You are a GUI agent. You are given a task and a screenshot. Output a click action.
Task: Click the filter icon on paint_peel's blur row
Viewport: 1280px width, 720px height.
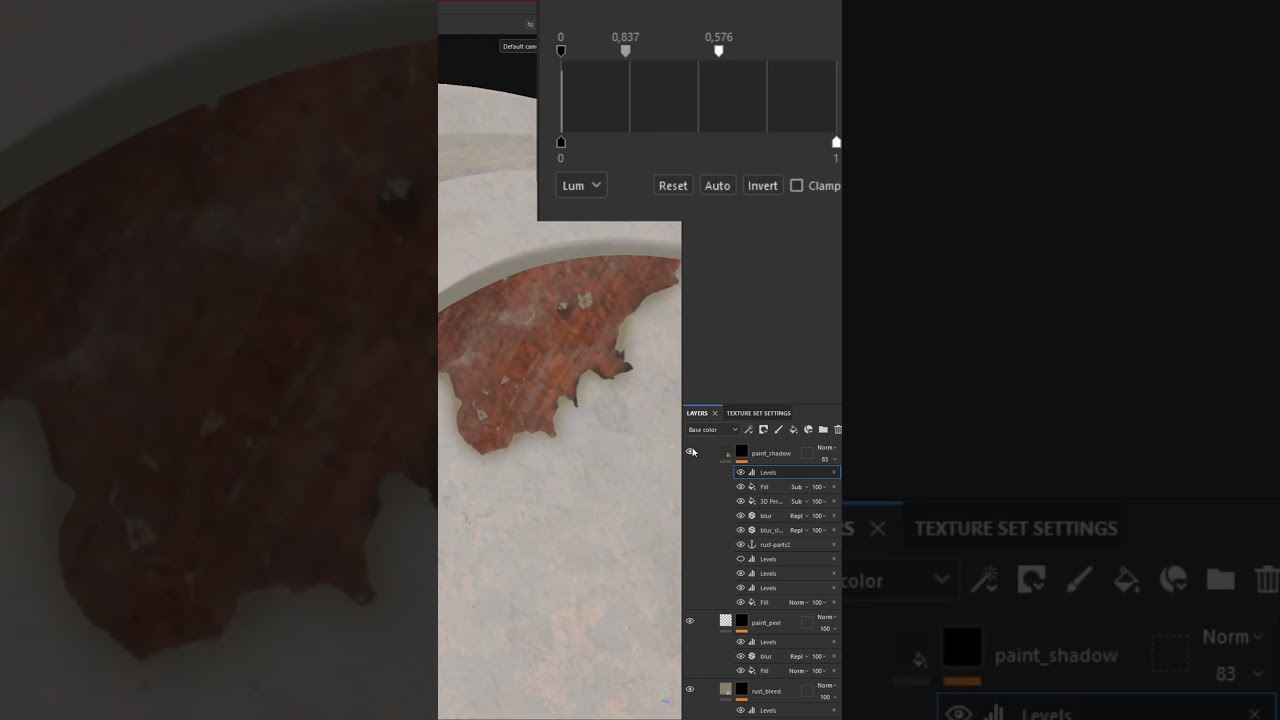click(x=752, y=656)
